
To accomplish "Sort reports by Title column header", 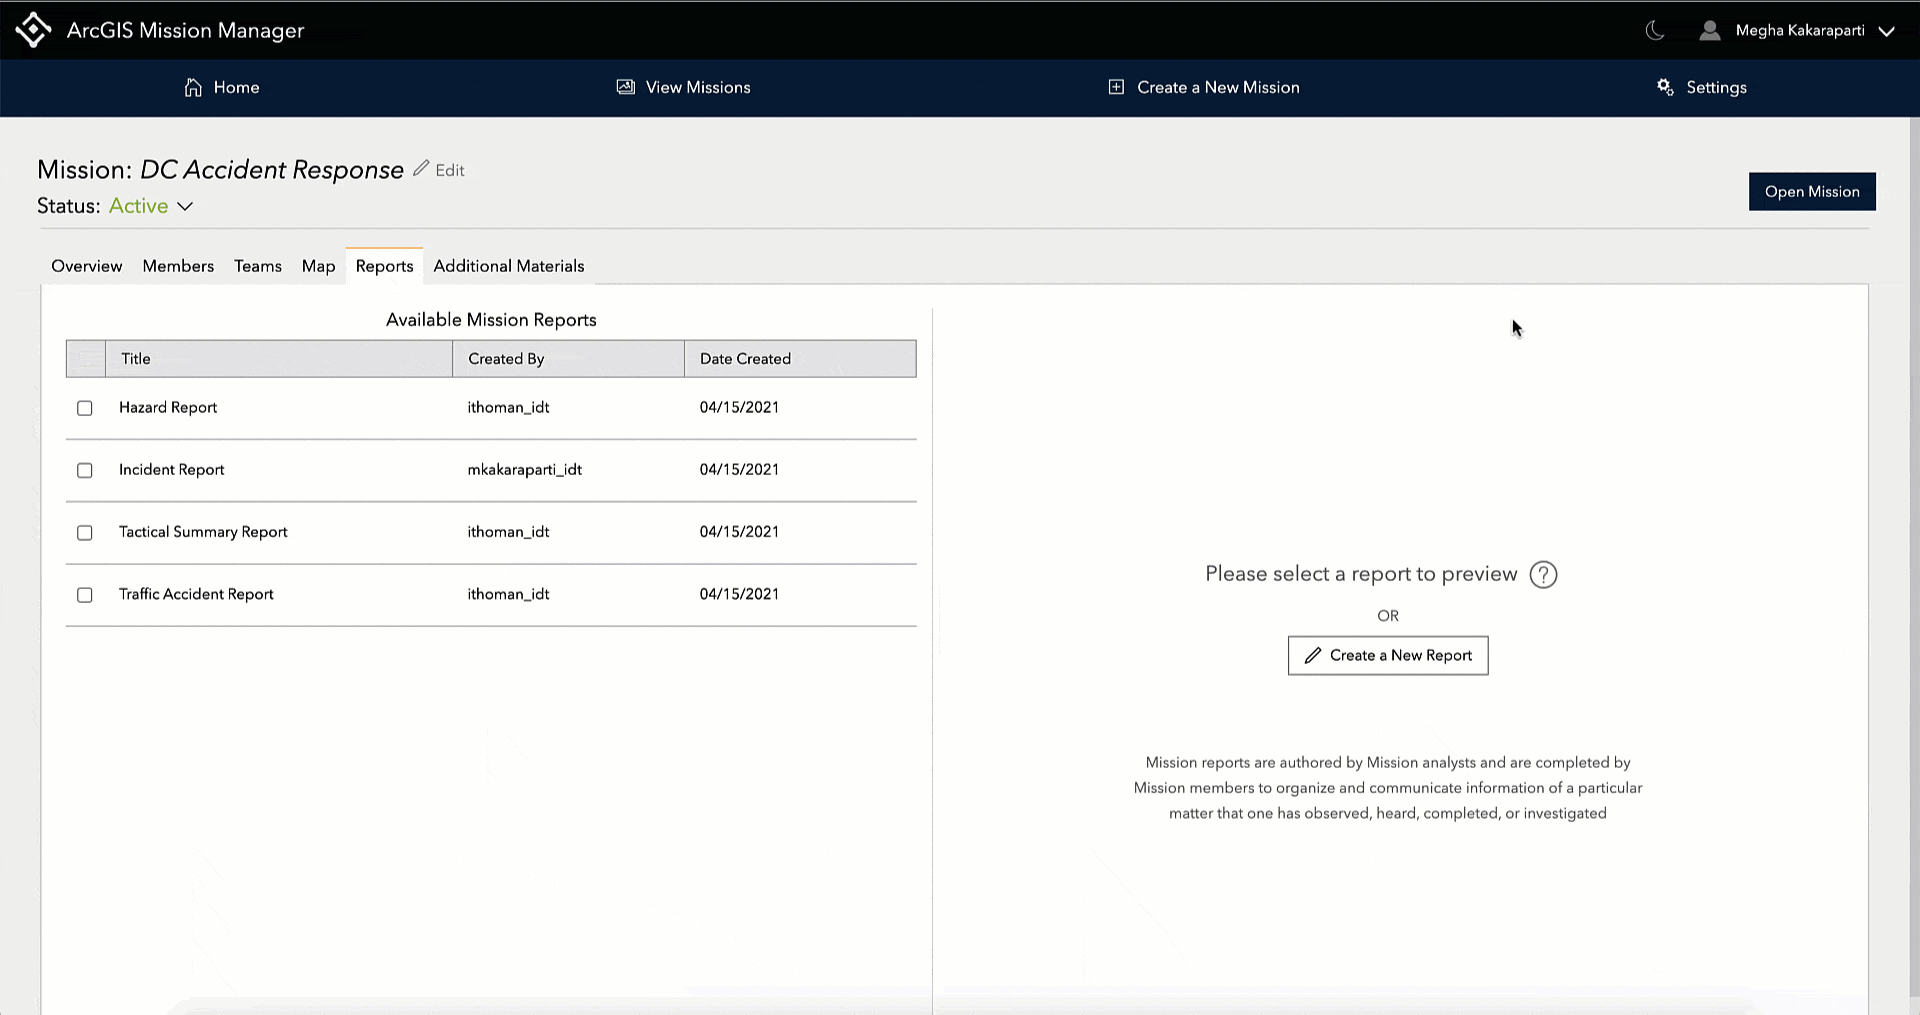I will (x=279, y=359).
